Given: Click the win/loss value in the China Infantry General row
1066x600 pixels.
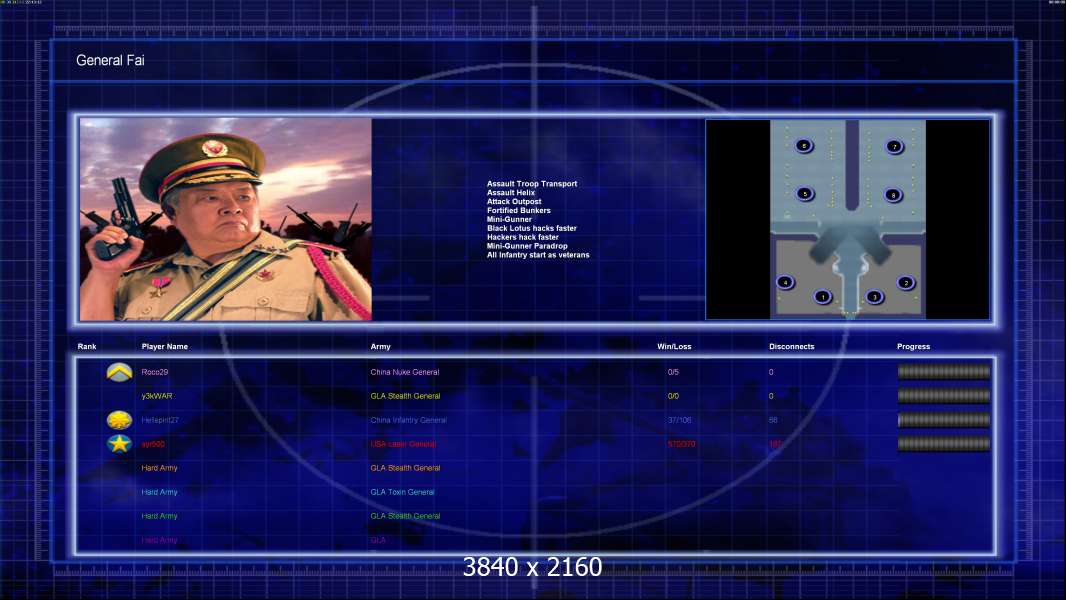Looking at the screenshot, I should pyautogui.click(x=679, y=420).
